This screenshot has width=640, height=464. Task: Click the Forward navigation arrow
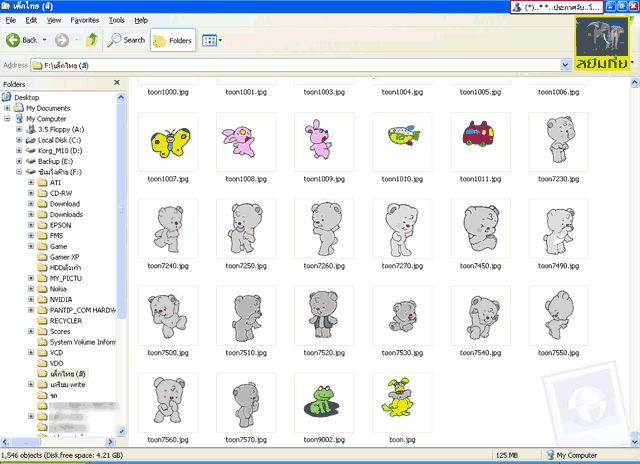click(x=62, y=40)
